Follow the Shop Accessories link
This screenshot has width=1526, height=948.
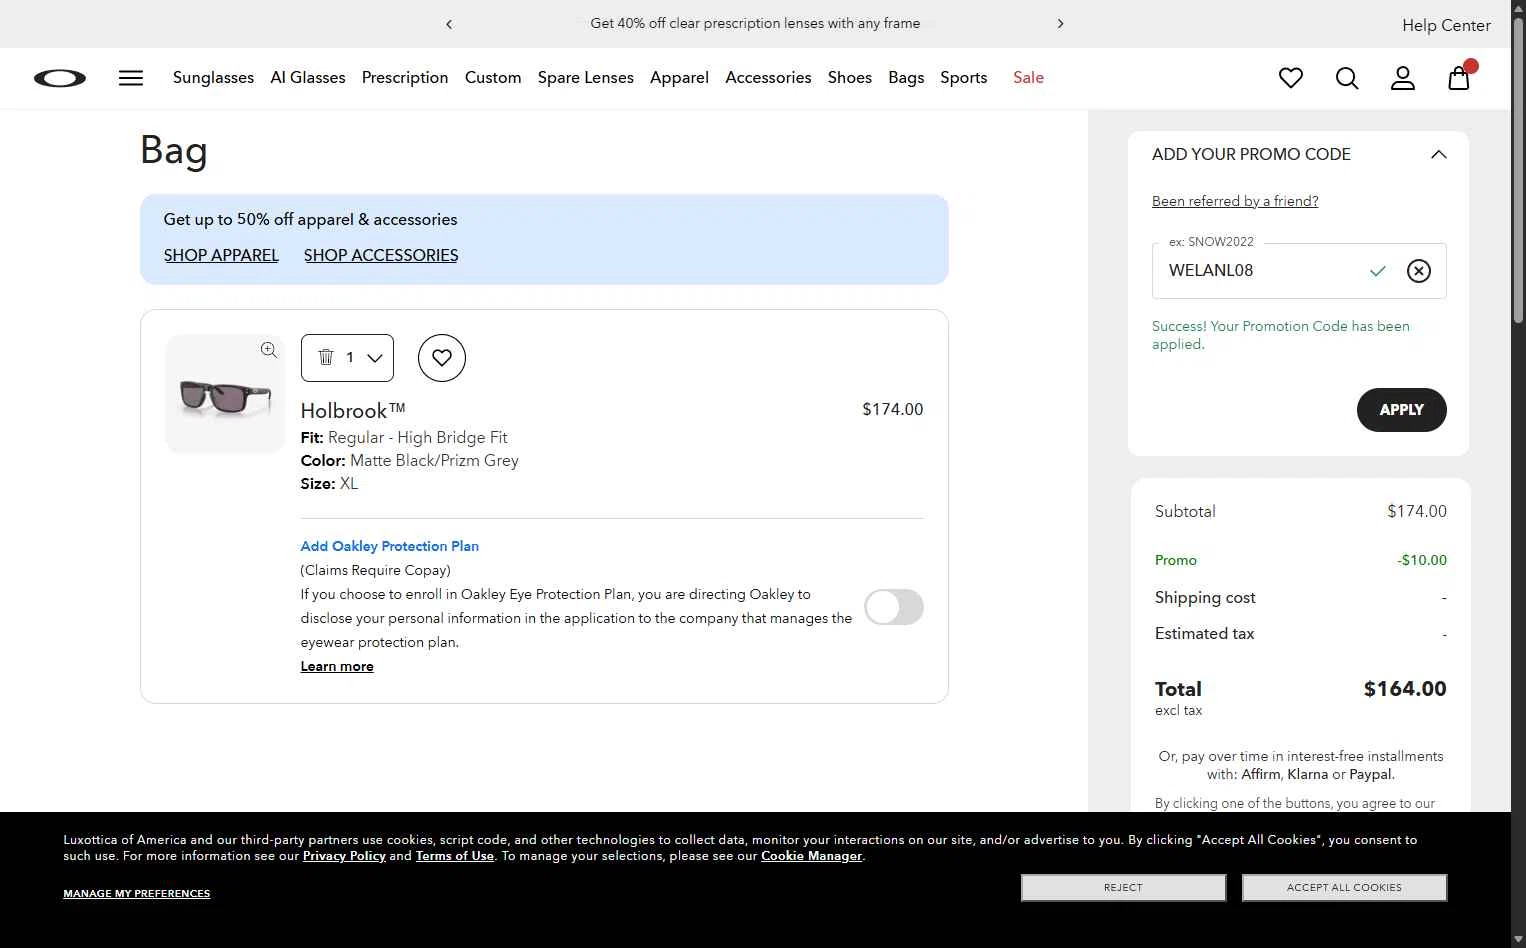coord(381,255)
